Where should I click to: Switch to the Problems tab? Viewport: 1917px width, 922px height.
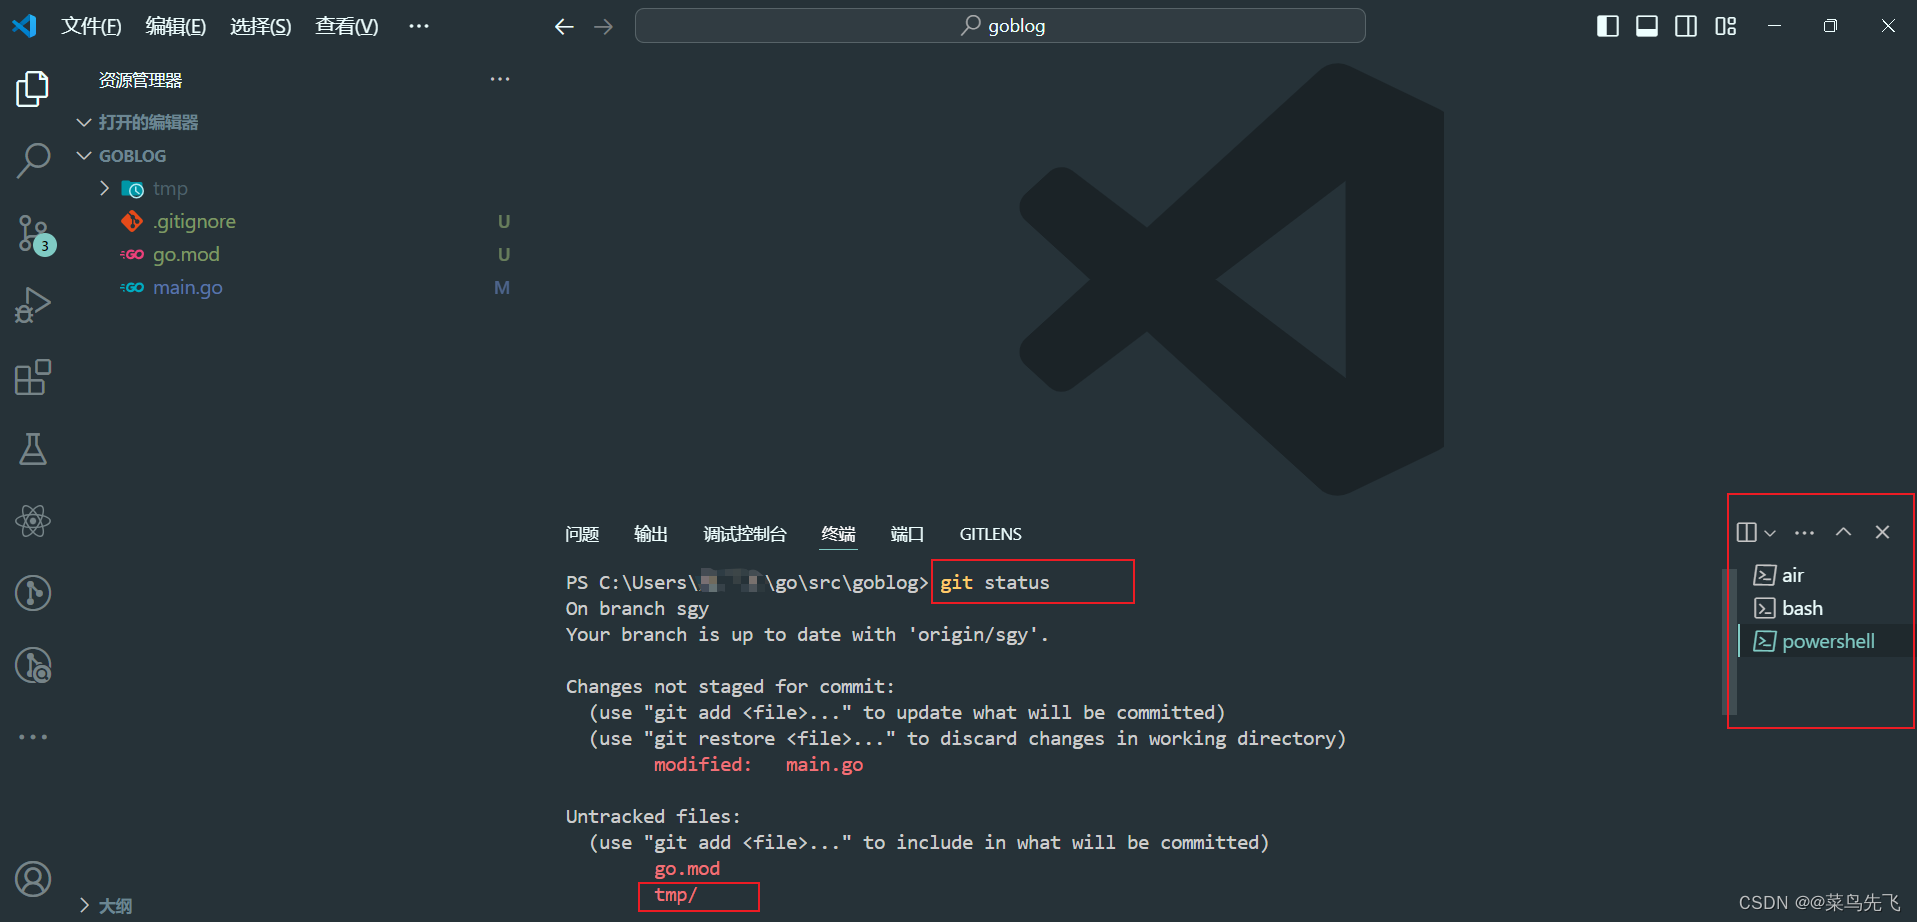click(x=582, y=534)
